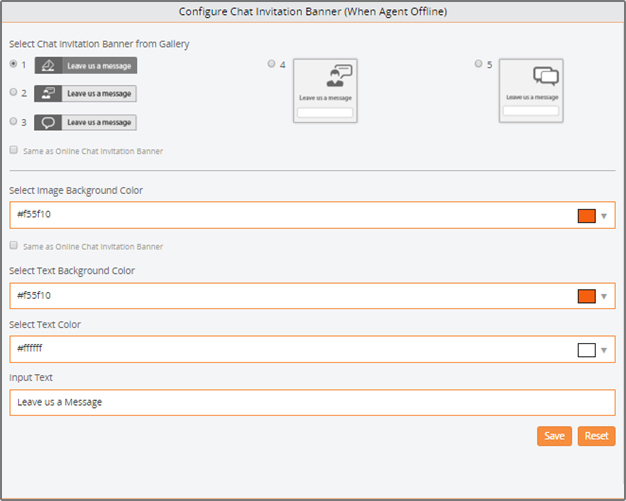Click the double chat bubbles icon in banner 5
Viewport: 626px width, 501px height.
tap(545, 75)
